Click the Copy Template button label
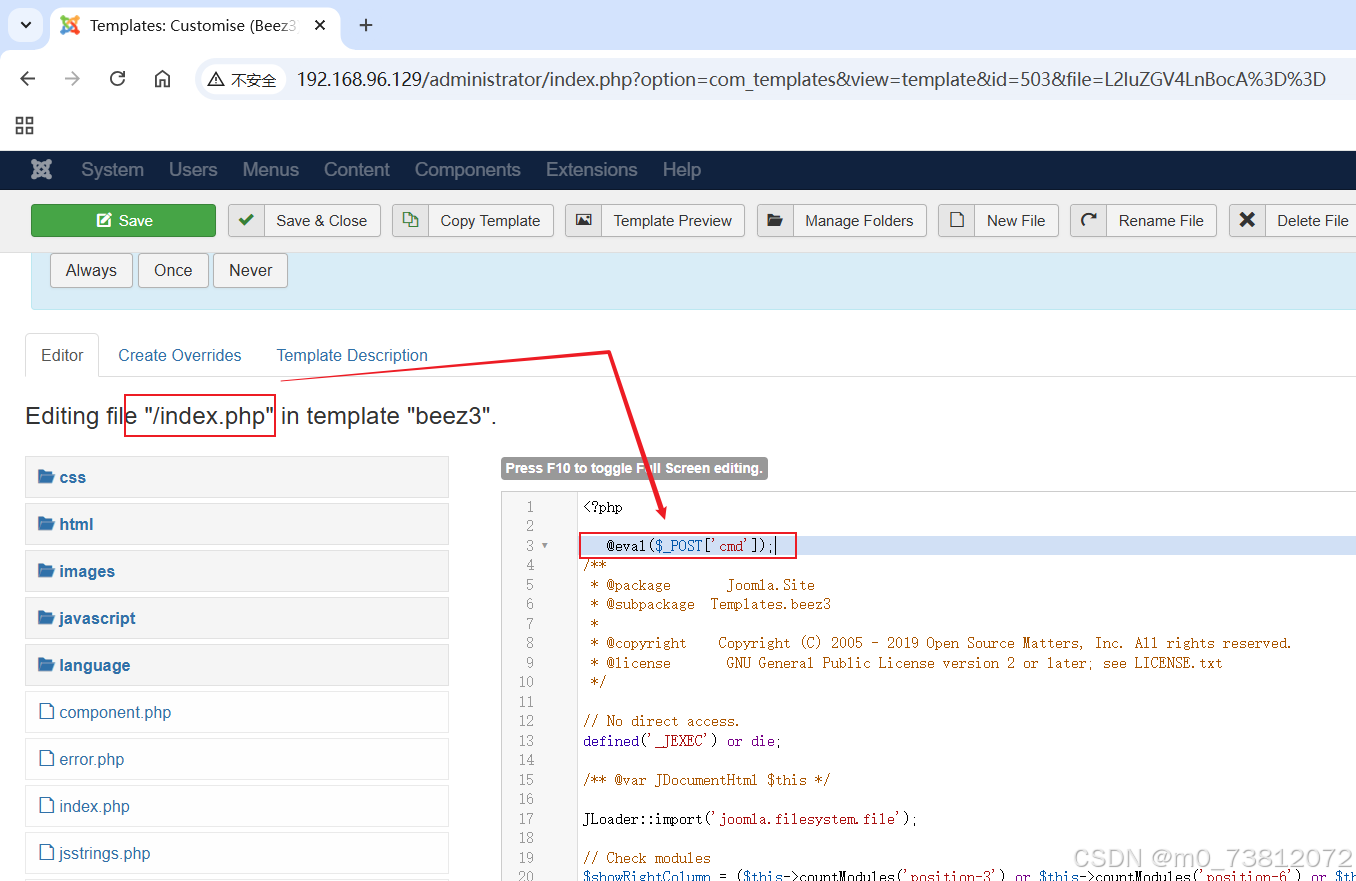 pos(490,221)
